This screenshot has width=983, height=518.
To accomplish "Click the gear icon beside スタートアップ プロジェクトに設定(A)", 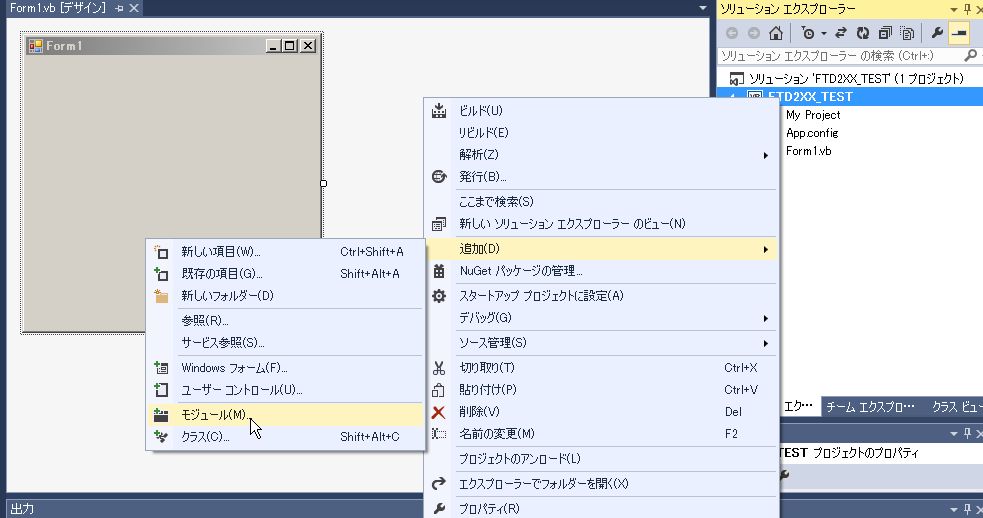I will tap(439, 296).
